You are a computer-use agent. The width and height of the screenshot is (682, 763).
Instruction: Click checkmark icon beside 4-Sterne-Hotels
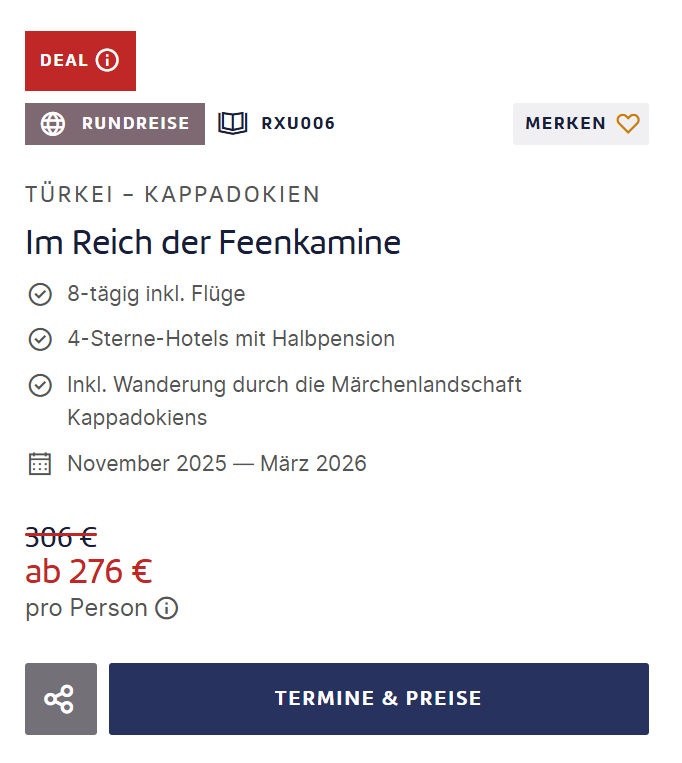pos(40,339)
